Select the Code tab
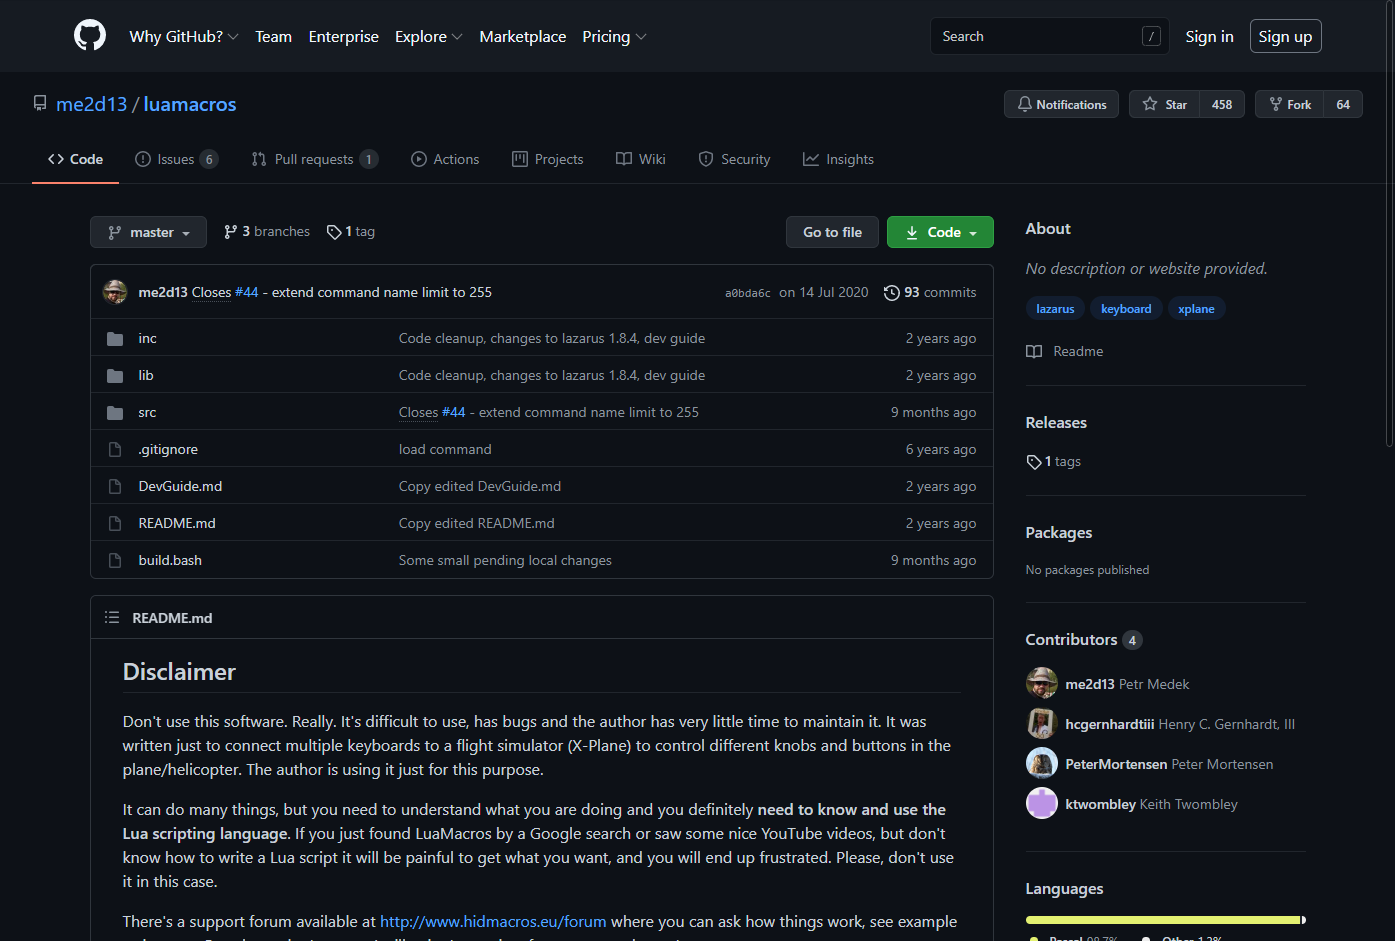The width and height of the screenshot is (1395, 941). coord(76,159)
